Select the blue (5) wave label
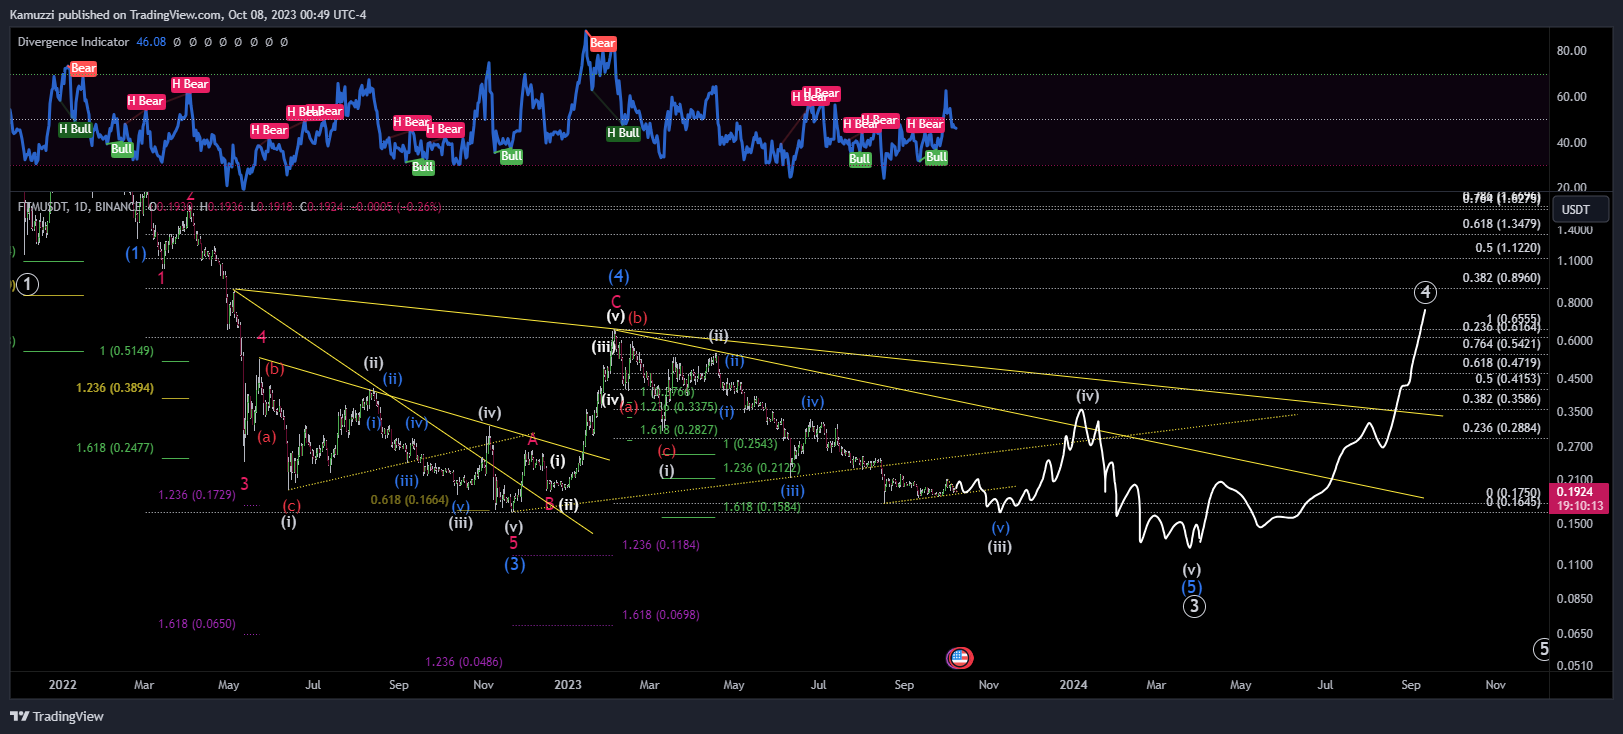The width and height of the screenshot is (1623, 734). point(1191,587)
